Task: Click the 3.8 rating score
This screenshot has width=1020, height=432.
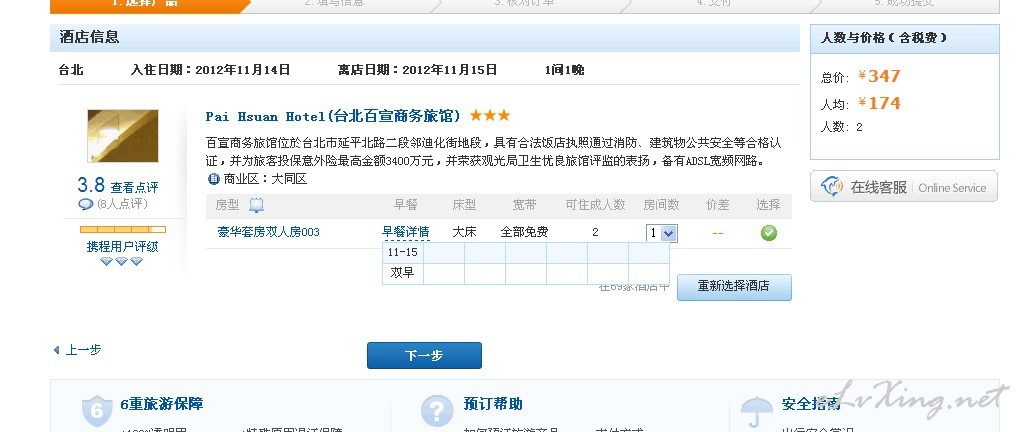Action: (x=91, y=185)
